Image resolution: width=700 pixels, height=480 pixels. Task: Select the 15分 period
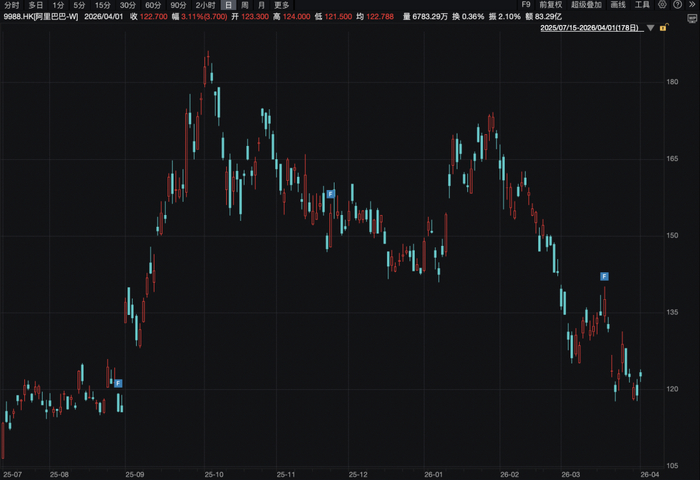pos(103,5)
